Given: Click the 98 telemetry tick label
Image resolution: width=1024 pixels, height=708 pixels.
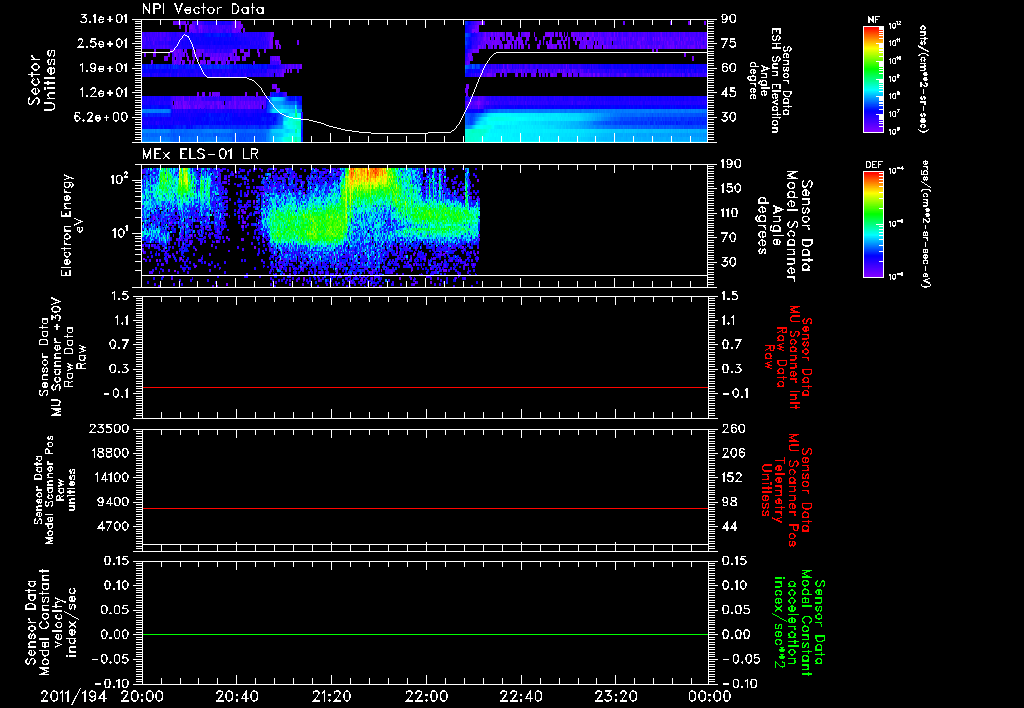Looking at the screenshot, I should tap(729, 502).
